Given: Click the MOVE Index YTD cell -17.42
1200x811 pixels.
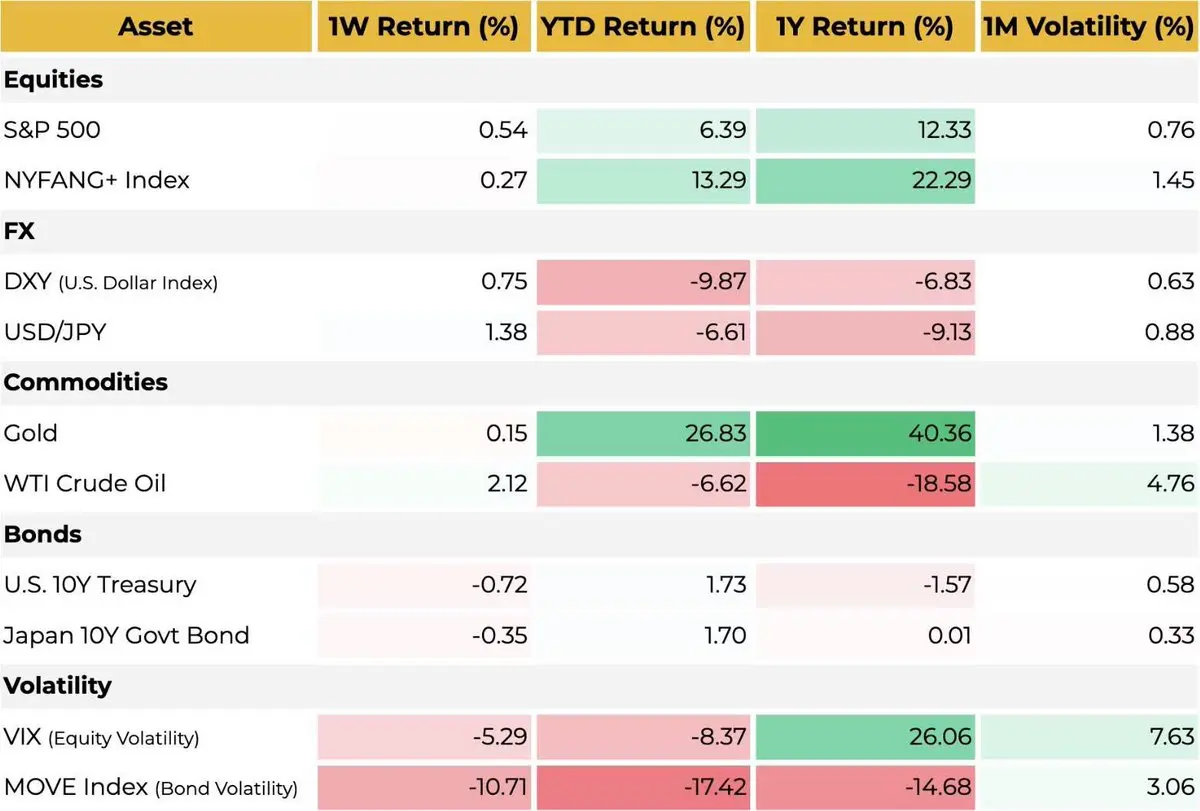Looking at the screenshot, I should [x=643, y=787].
